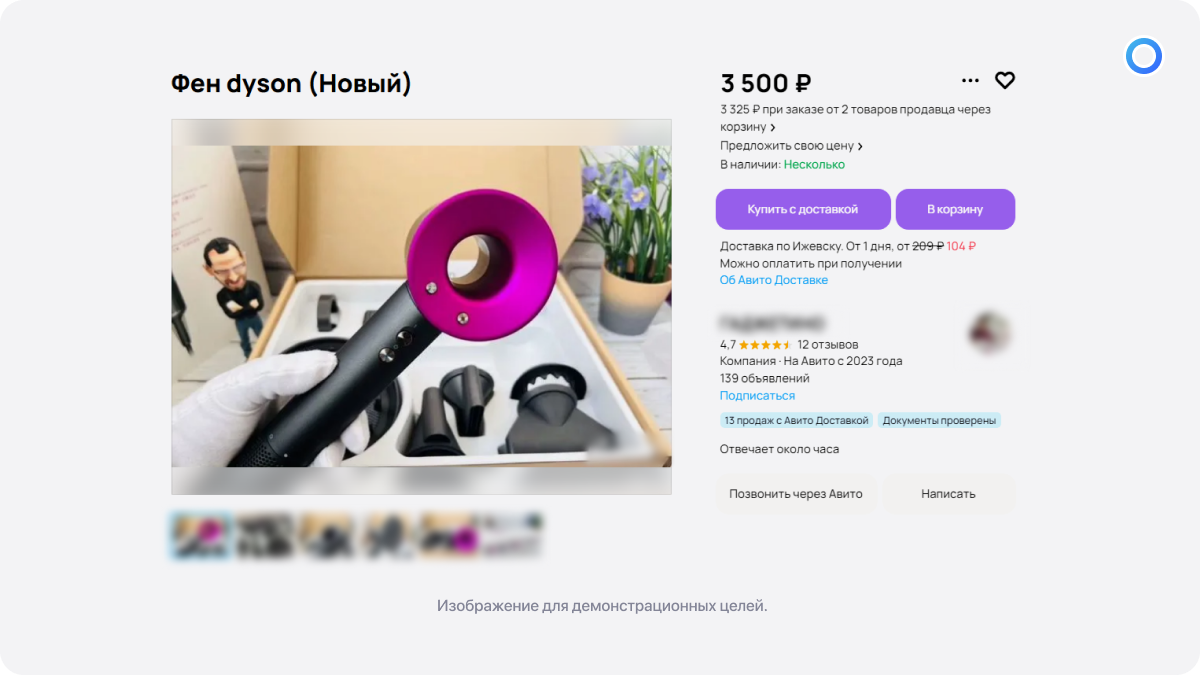Open seller's 139 объявлений list
The image size is (1200, 675).
point(764,379)
